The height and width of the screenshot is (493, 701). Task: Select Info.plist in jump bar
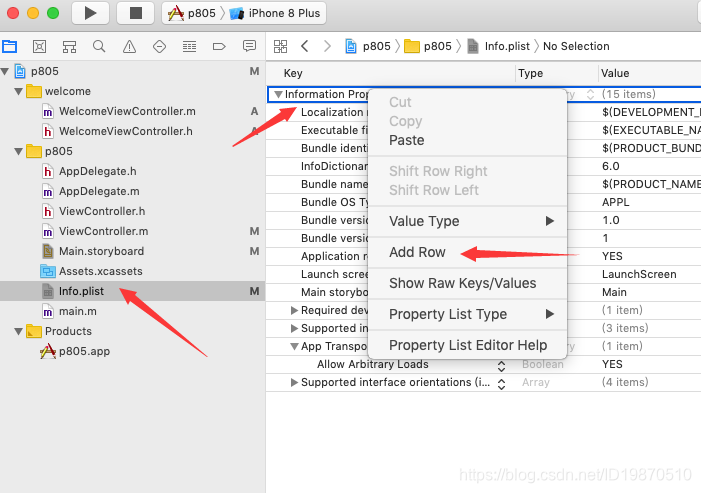(x=498, y=46)
